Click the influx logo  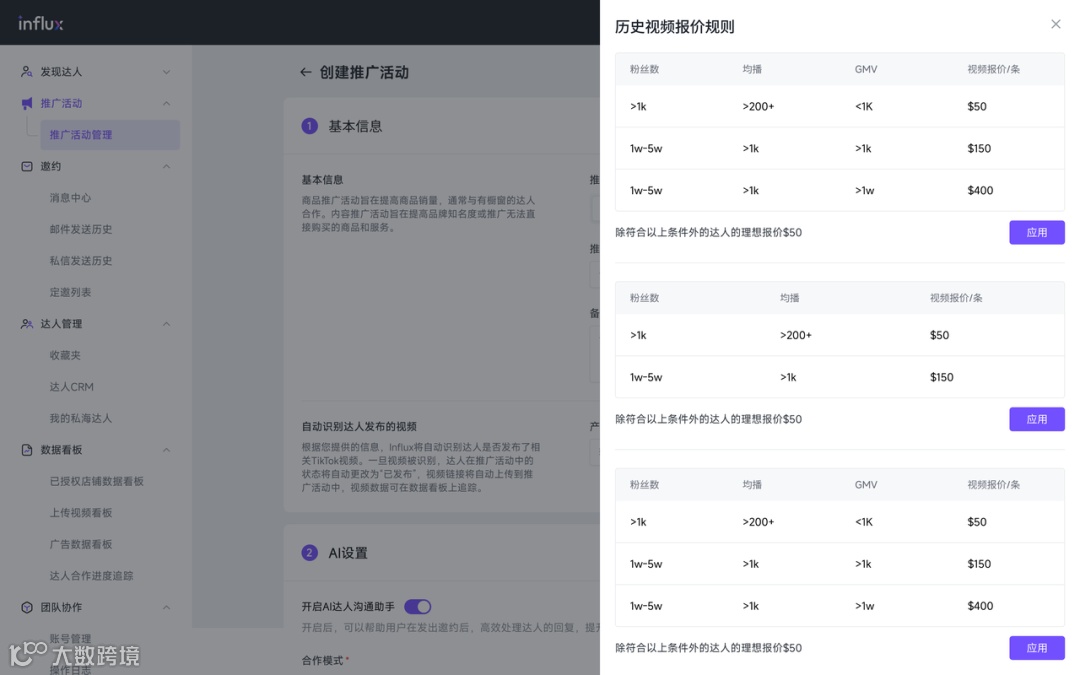[x=41, y=23]
